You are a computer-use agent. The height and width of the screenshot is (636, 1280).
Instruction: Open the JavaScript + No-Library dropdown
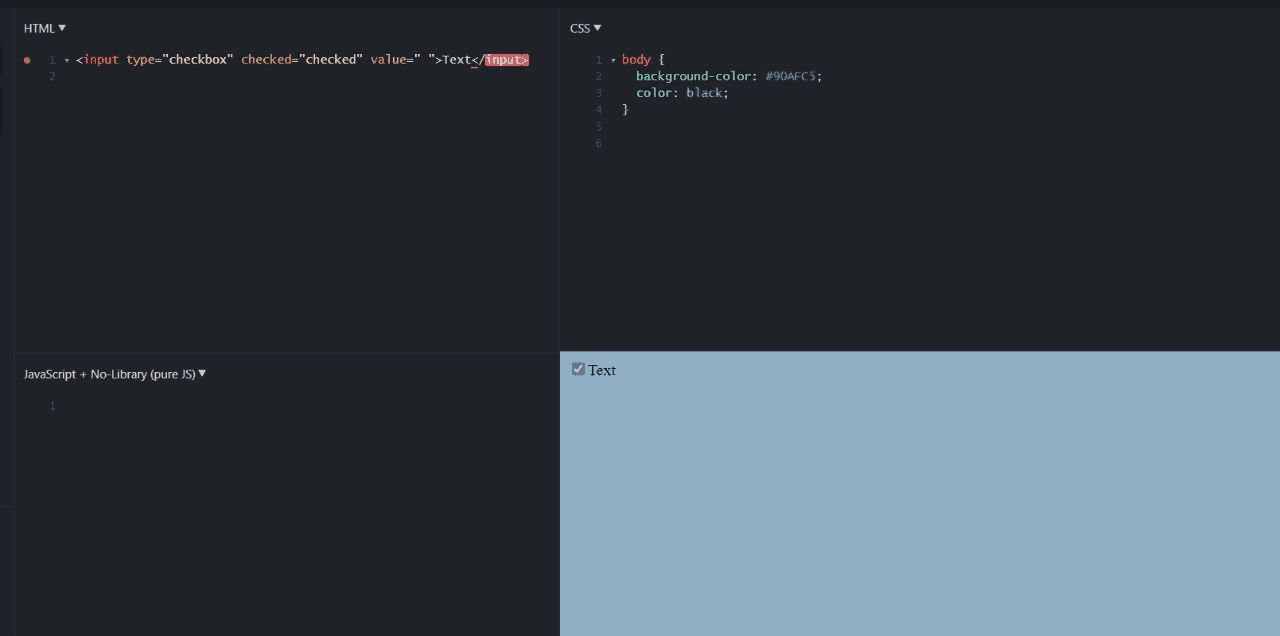115,374
